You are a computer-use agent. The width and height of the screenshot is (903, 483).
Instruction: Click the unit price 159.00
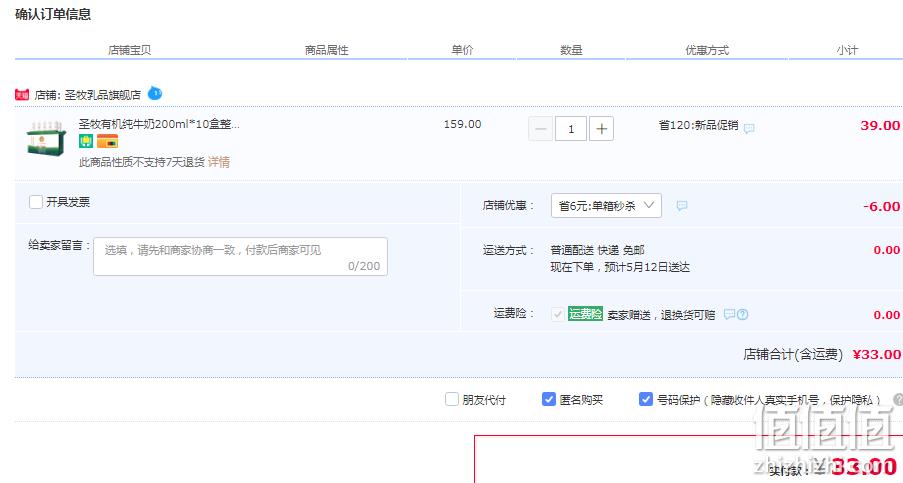pyautogui.click(x=462, y=124)
